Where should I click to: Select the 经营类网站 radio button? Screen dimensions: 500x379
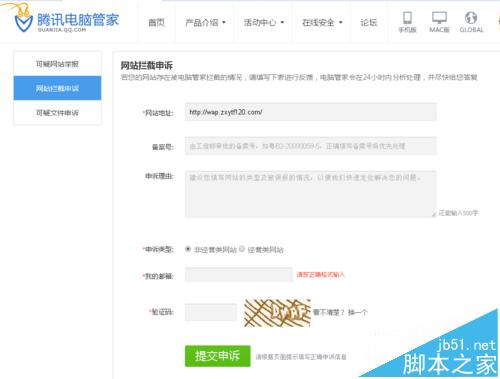(242, 249)
